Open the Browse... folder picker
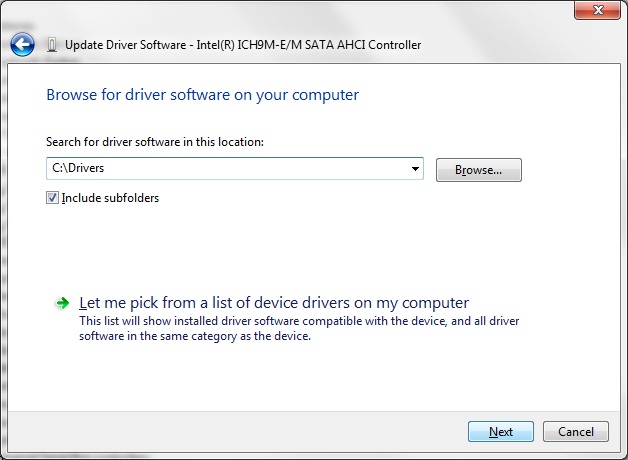628x460 pixels. pyautogui.click(x=479, y=170)
